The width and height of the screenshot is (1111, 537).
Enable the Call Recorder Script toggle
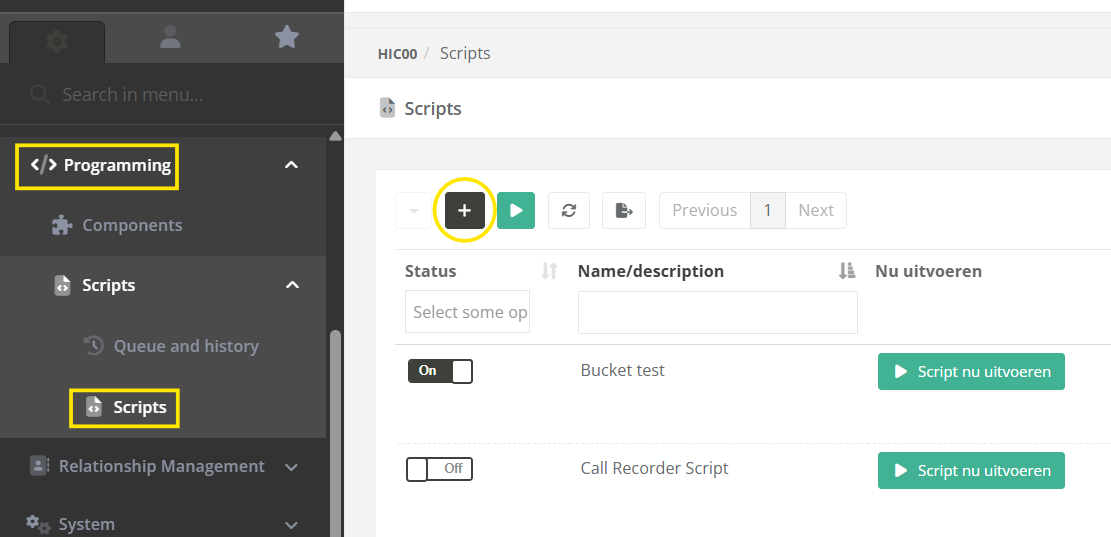(440, 469)
